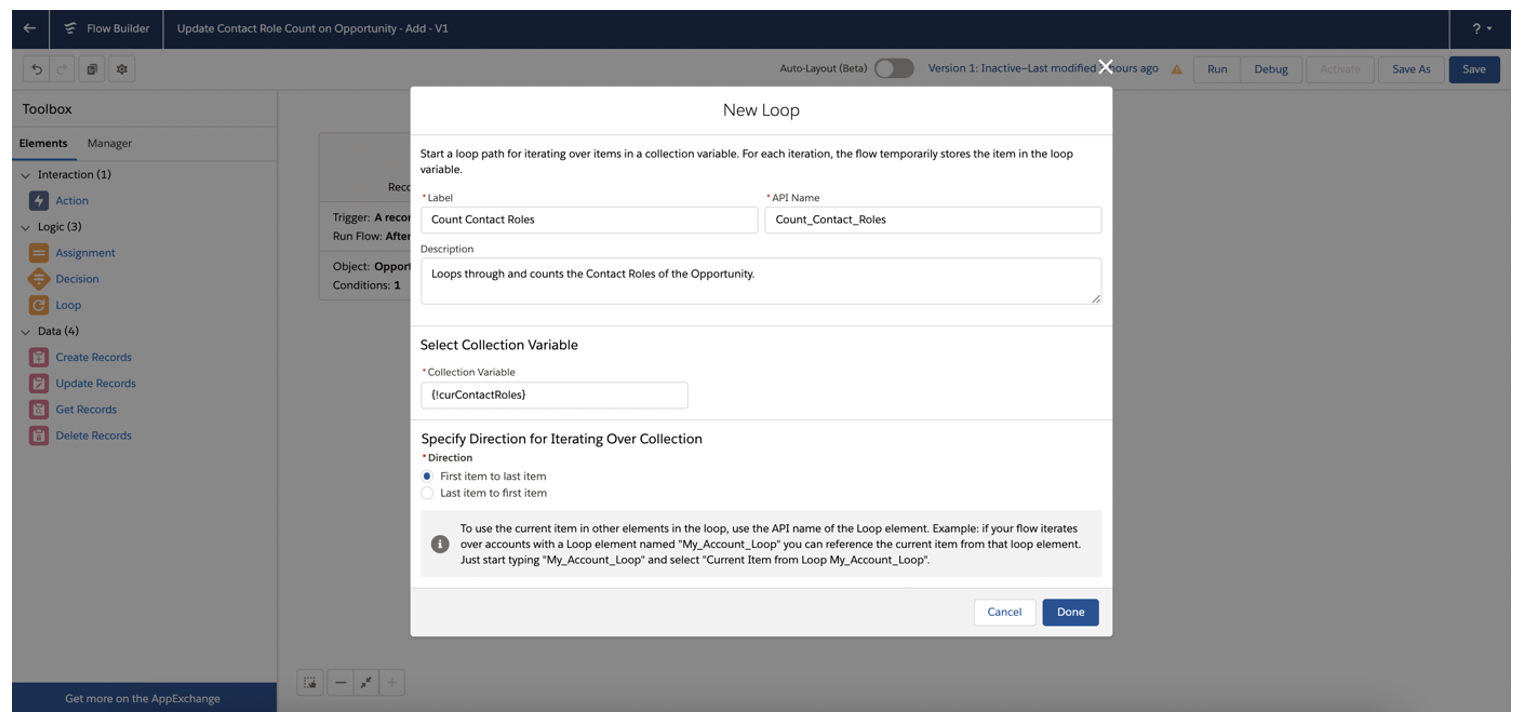This screenshot has height=722, width=1522.
Task: Click the fit to view icon
Action: [366, 683]
